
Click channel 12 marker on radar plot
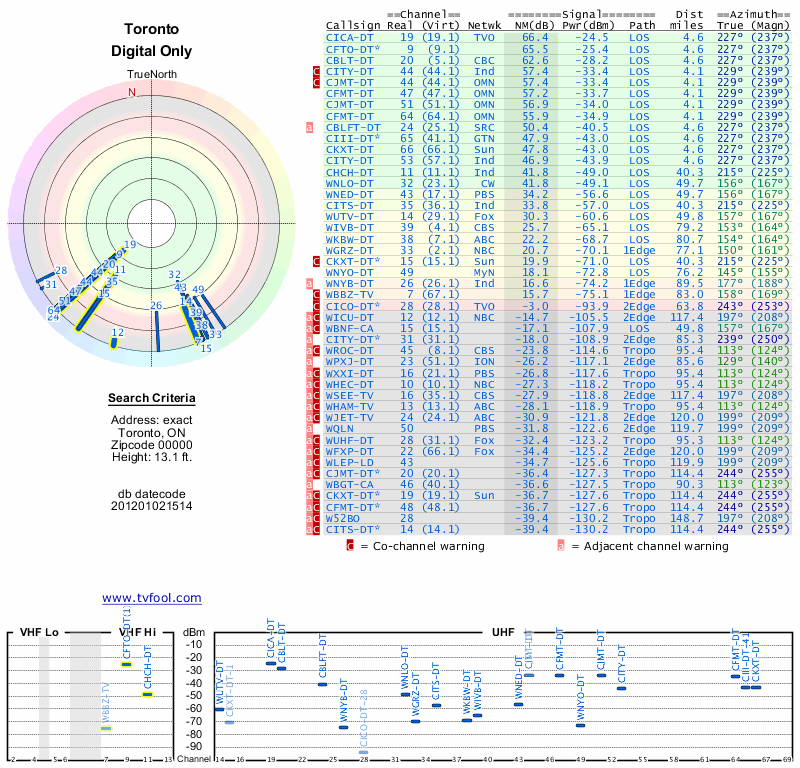click(114, 343)
